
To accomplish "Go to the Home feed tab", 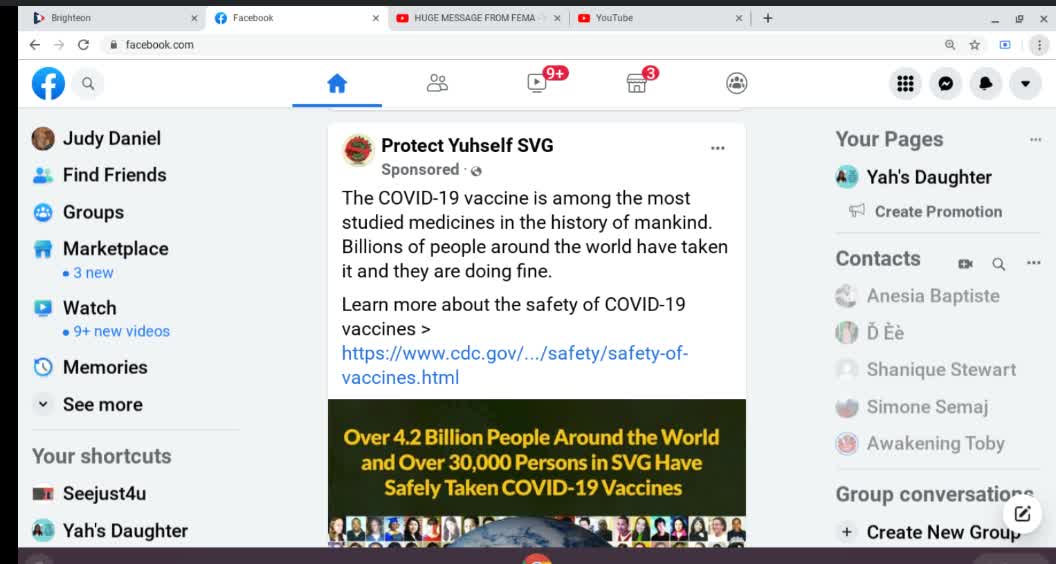I will pyautogui.click(x=337, y=84).
